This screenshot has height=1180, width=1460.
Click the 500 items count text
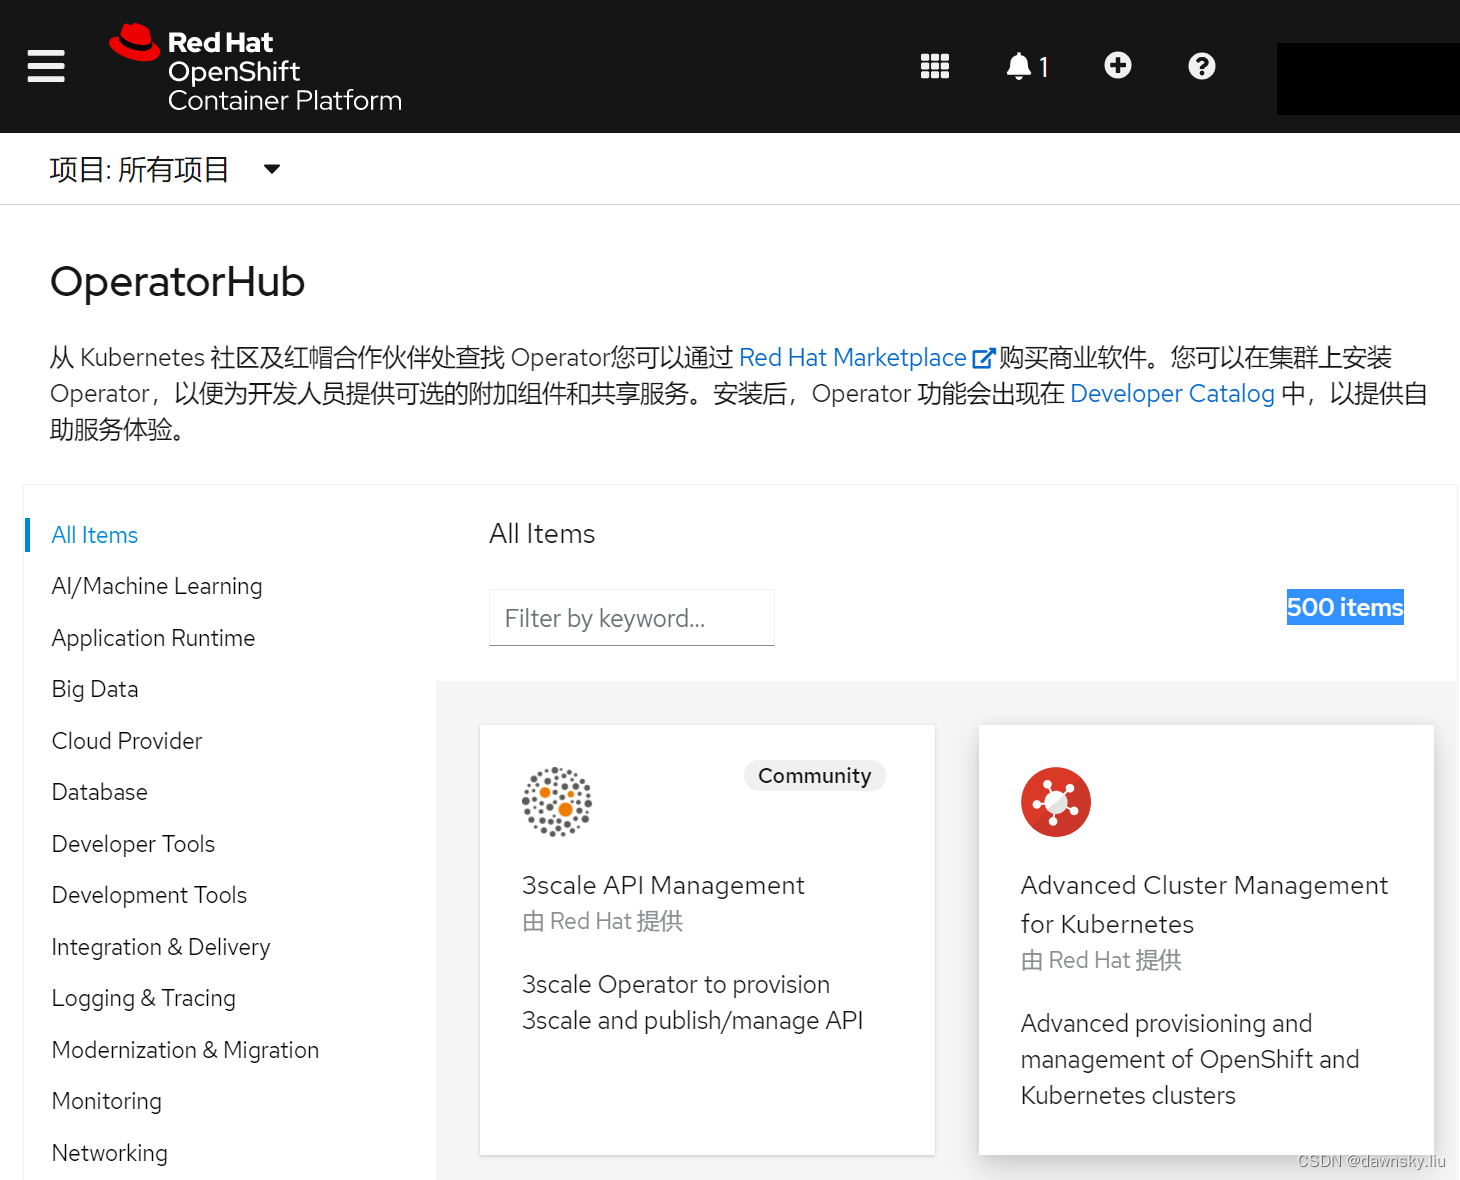click(x=1345, y=607)
